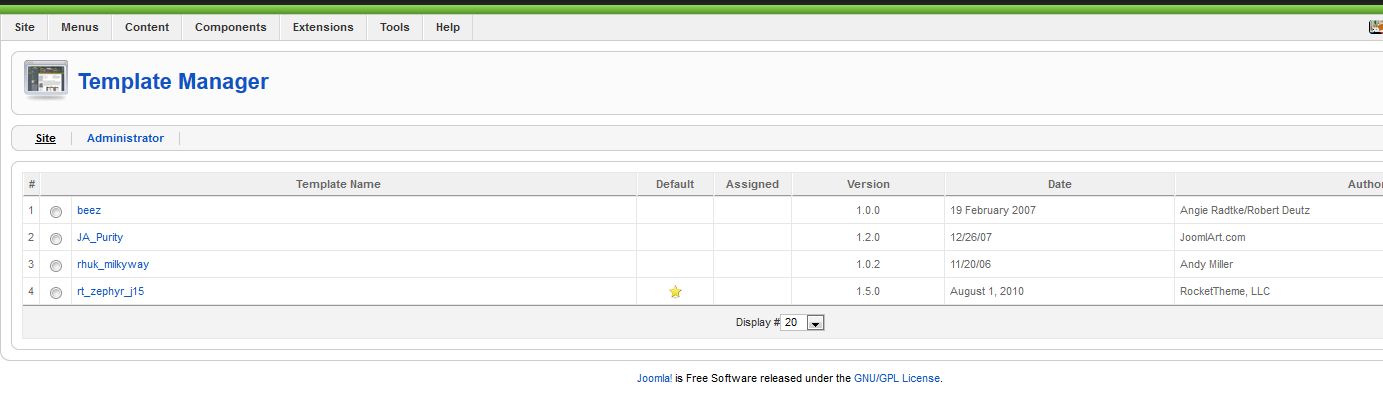Open the Components menu
Viewport: 1383px width, 397px height.
point(231,27)
